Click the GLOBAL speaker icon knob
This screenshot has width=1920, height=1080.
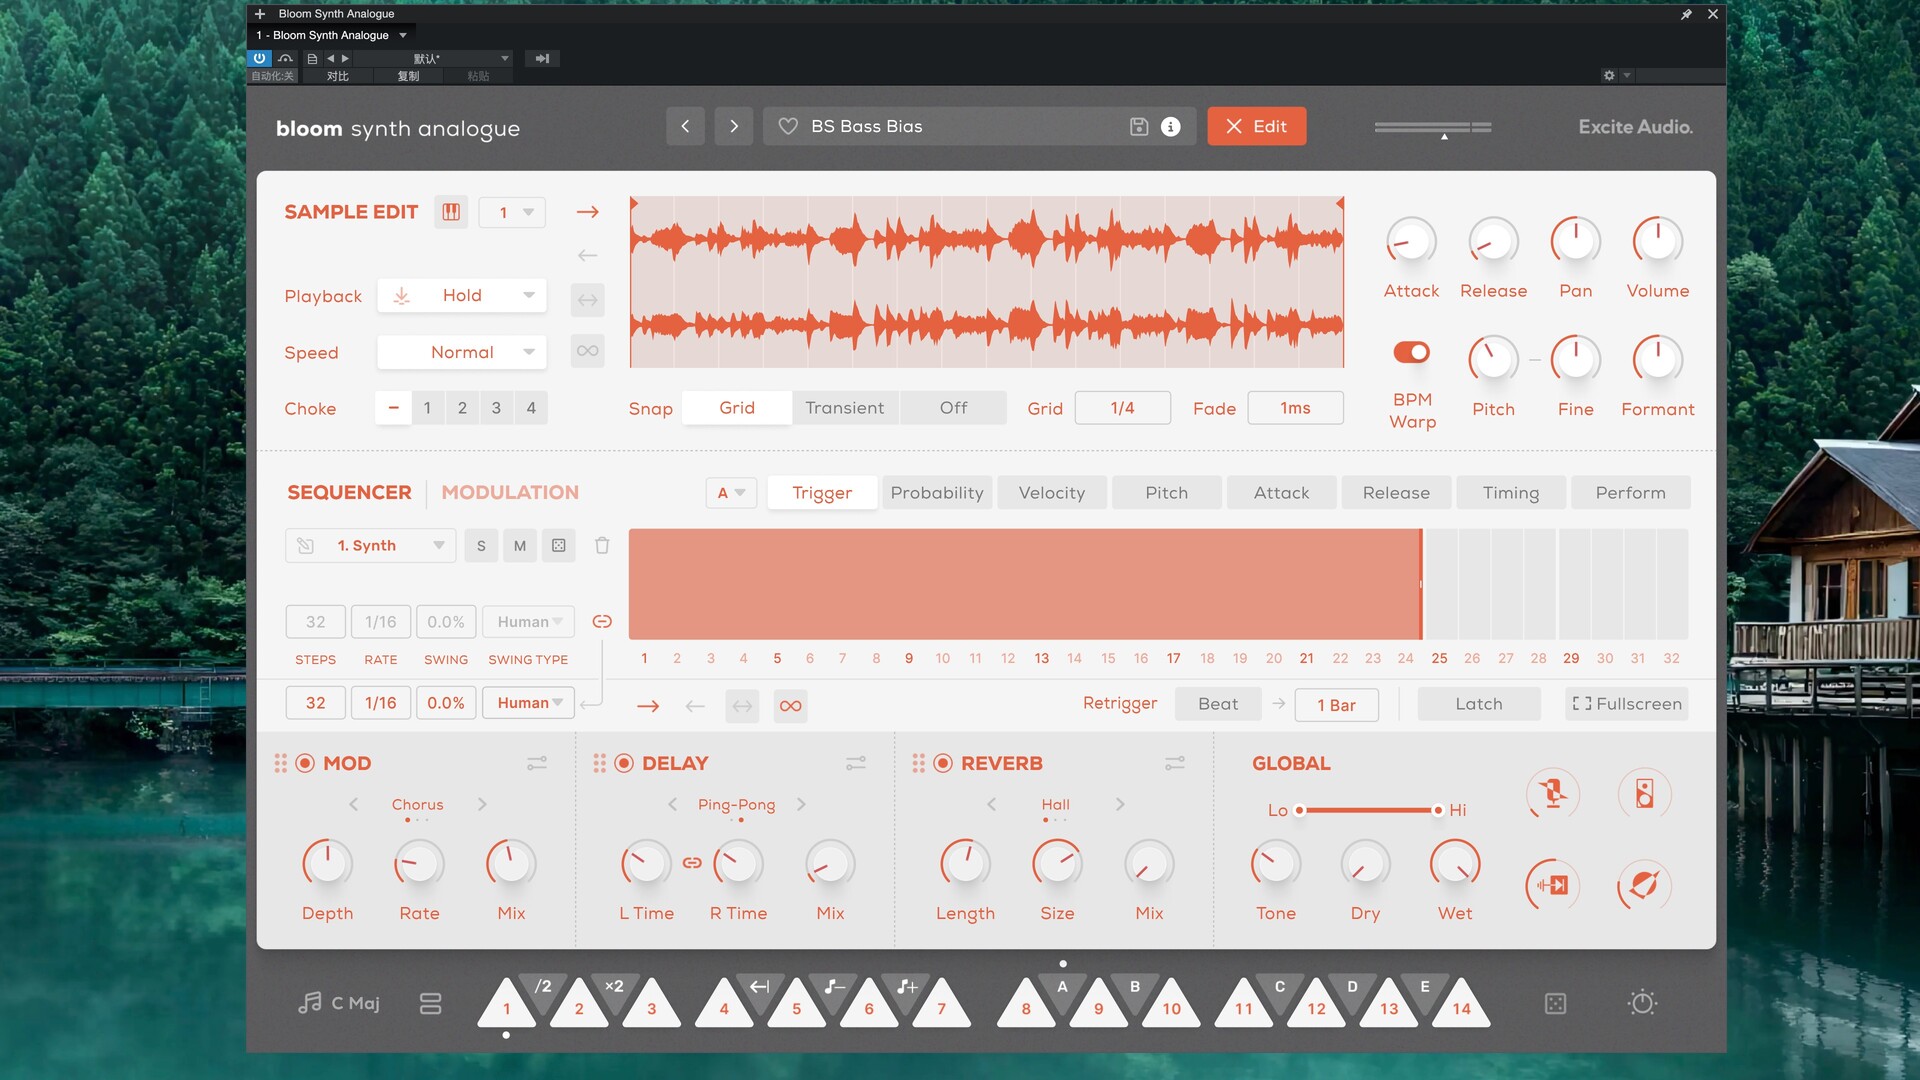pyautogui.click(x=1644, y=794)
